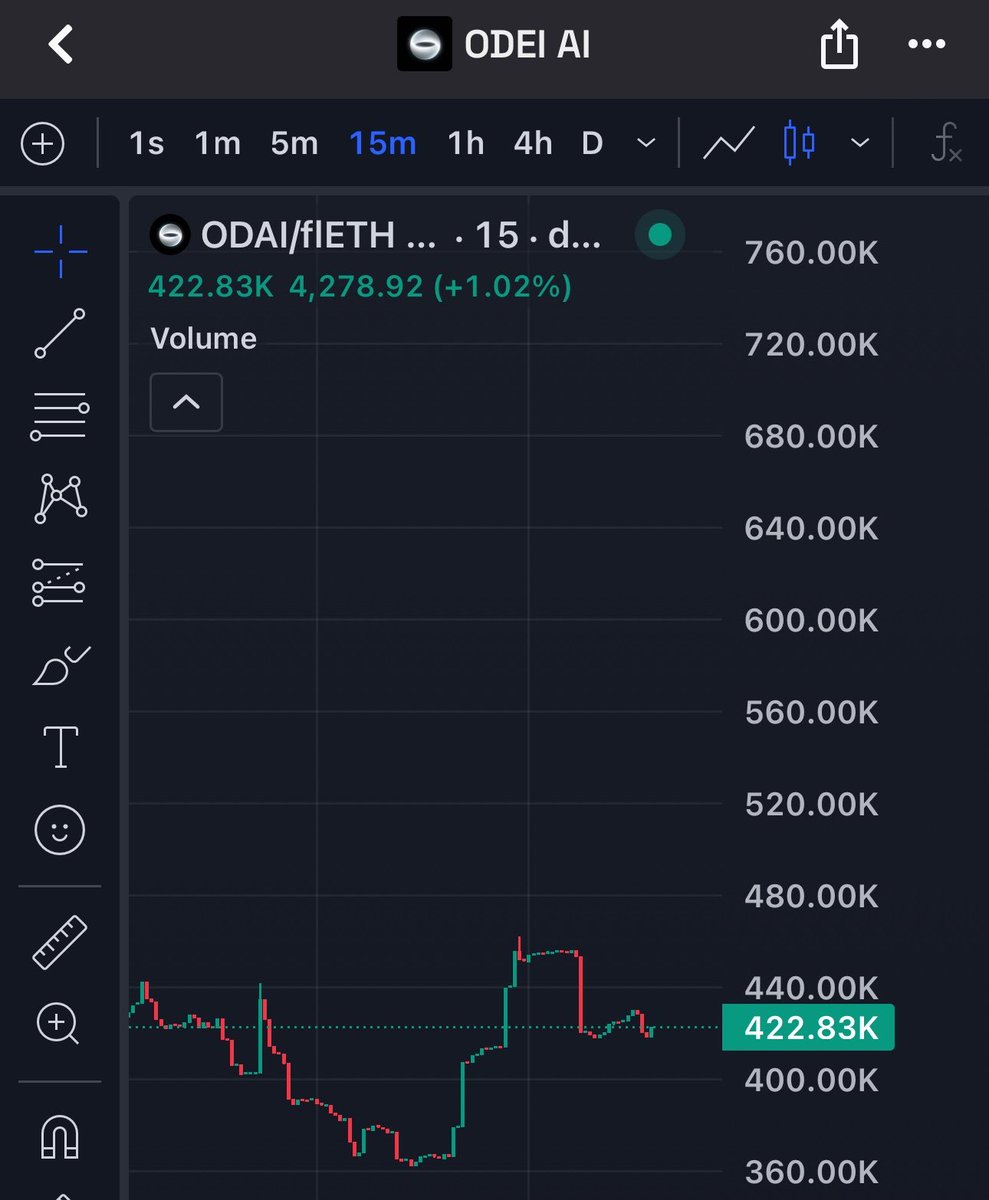Click the 440.00K price axis label
Image resolution: width=989 pixels, height=1200 pixels.
point(812,988)
